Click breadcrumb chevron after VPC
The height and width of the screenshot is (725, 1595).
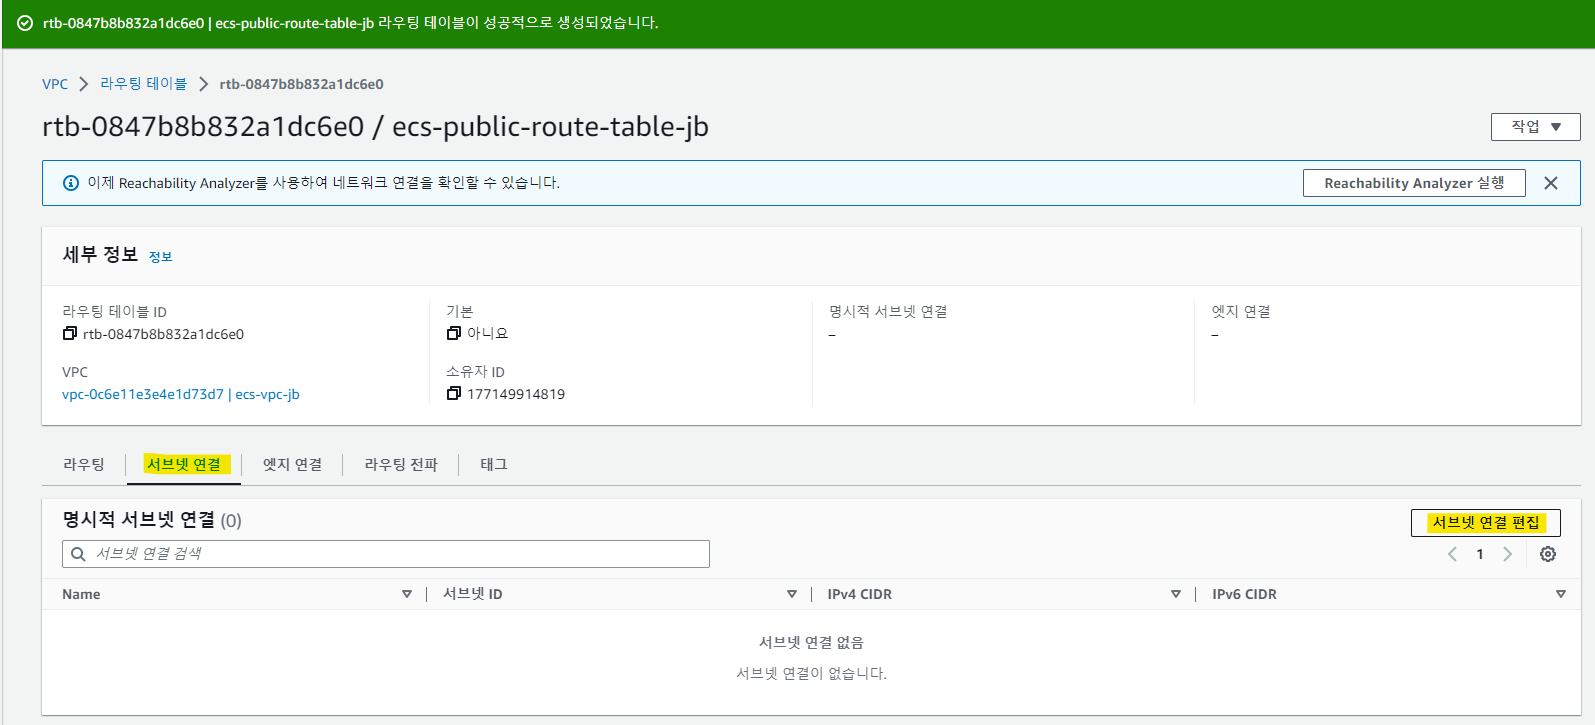84,84
